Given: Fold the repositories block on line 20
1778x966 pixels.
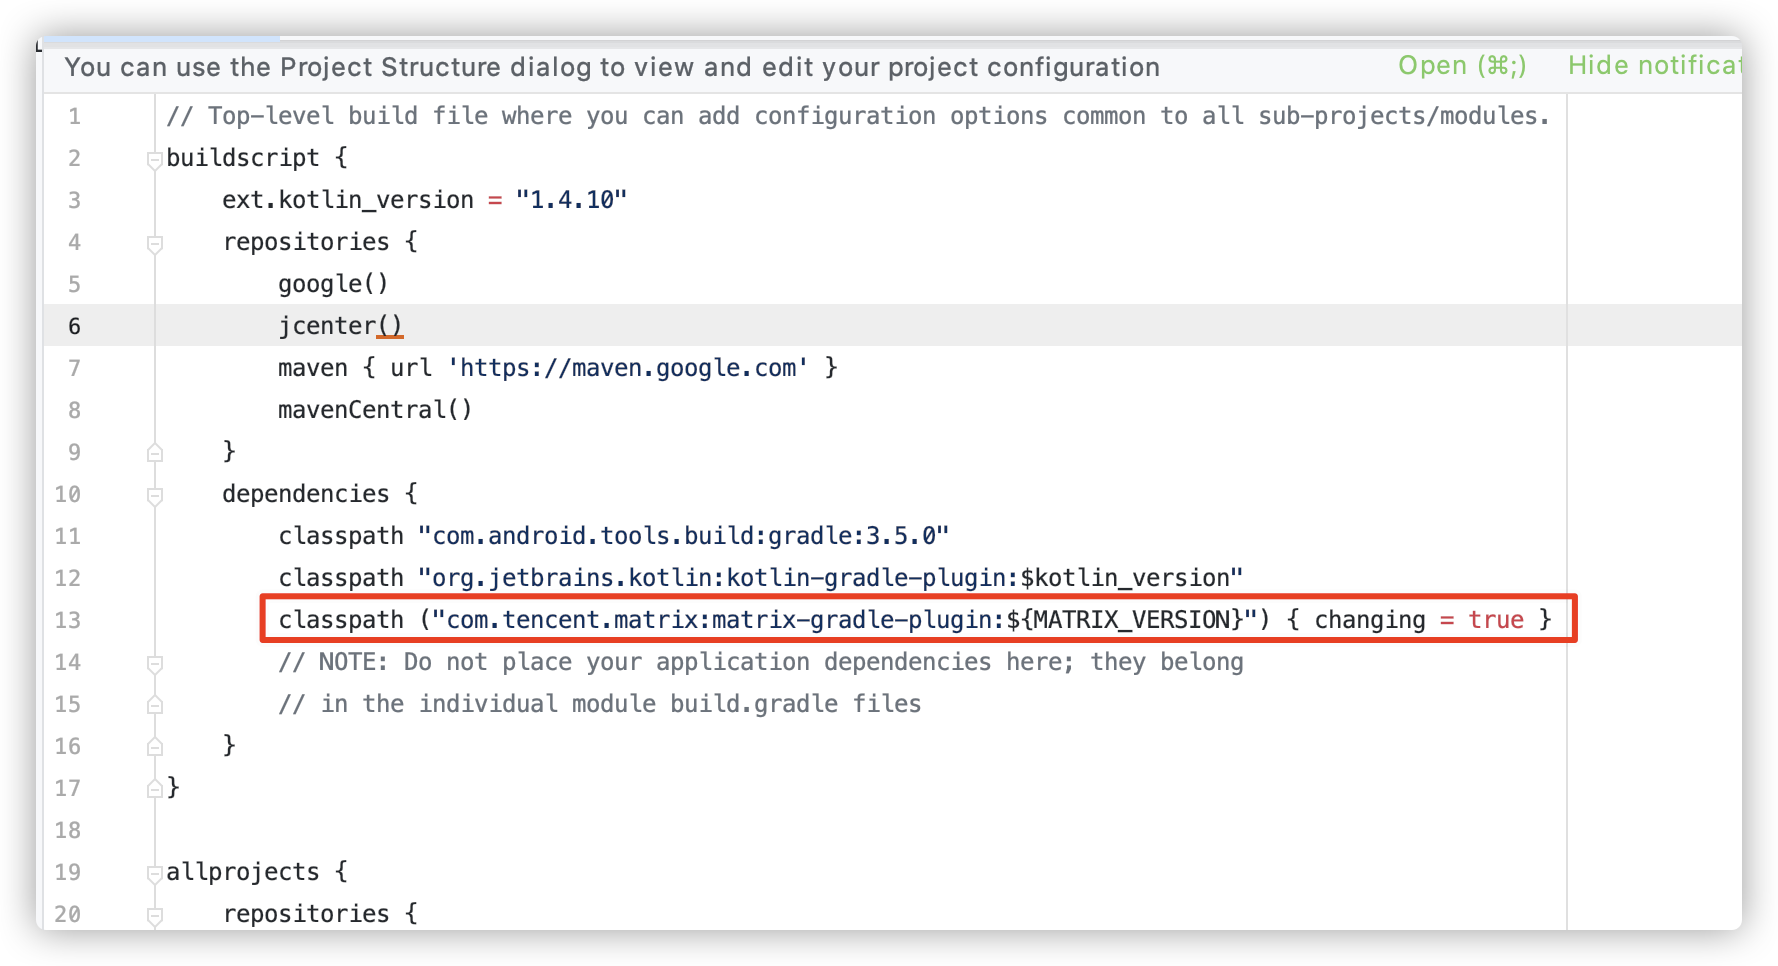Looking at the screenshot, I should (154, 915).
